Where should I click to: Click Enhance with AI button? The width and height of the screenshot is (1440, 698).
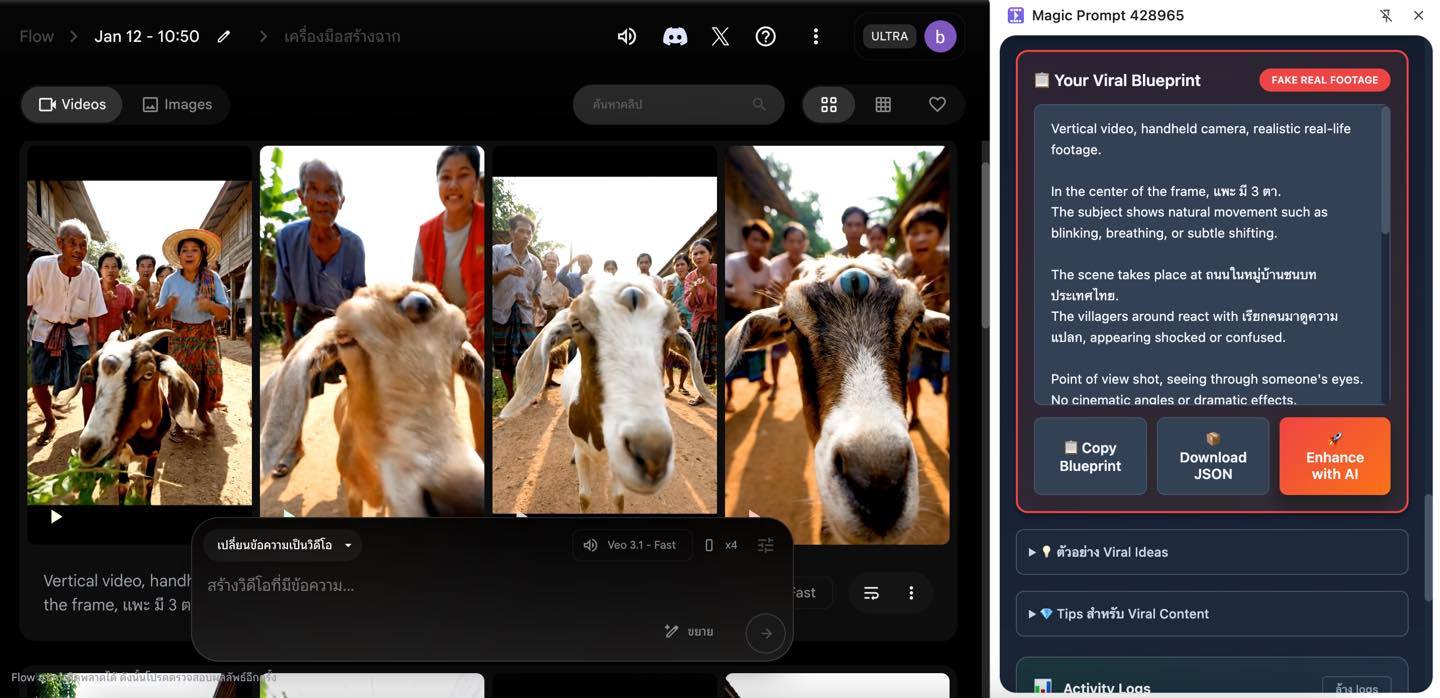[x=1335, y=456]
